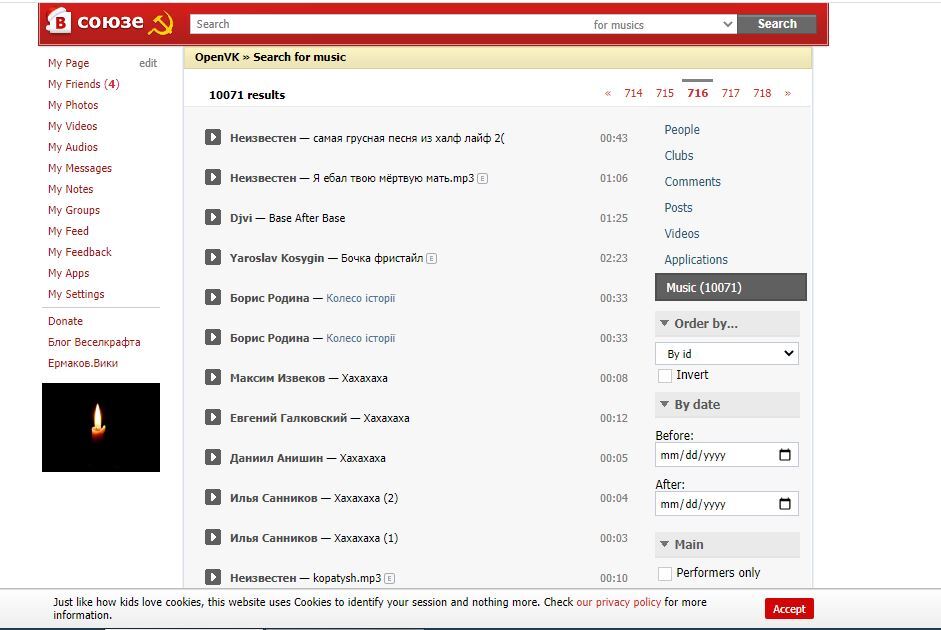The image size is (941, 630).
Task: Open My Settings
Action: click(76, 294)
